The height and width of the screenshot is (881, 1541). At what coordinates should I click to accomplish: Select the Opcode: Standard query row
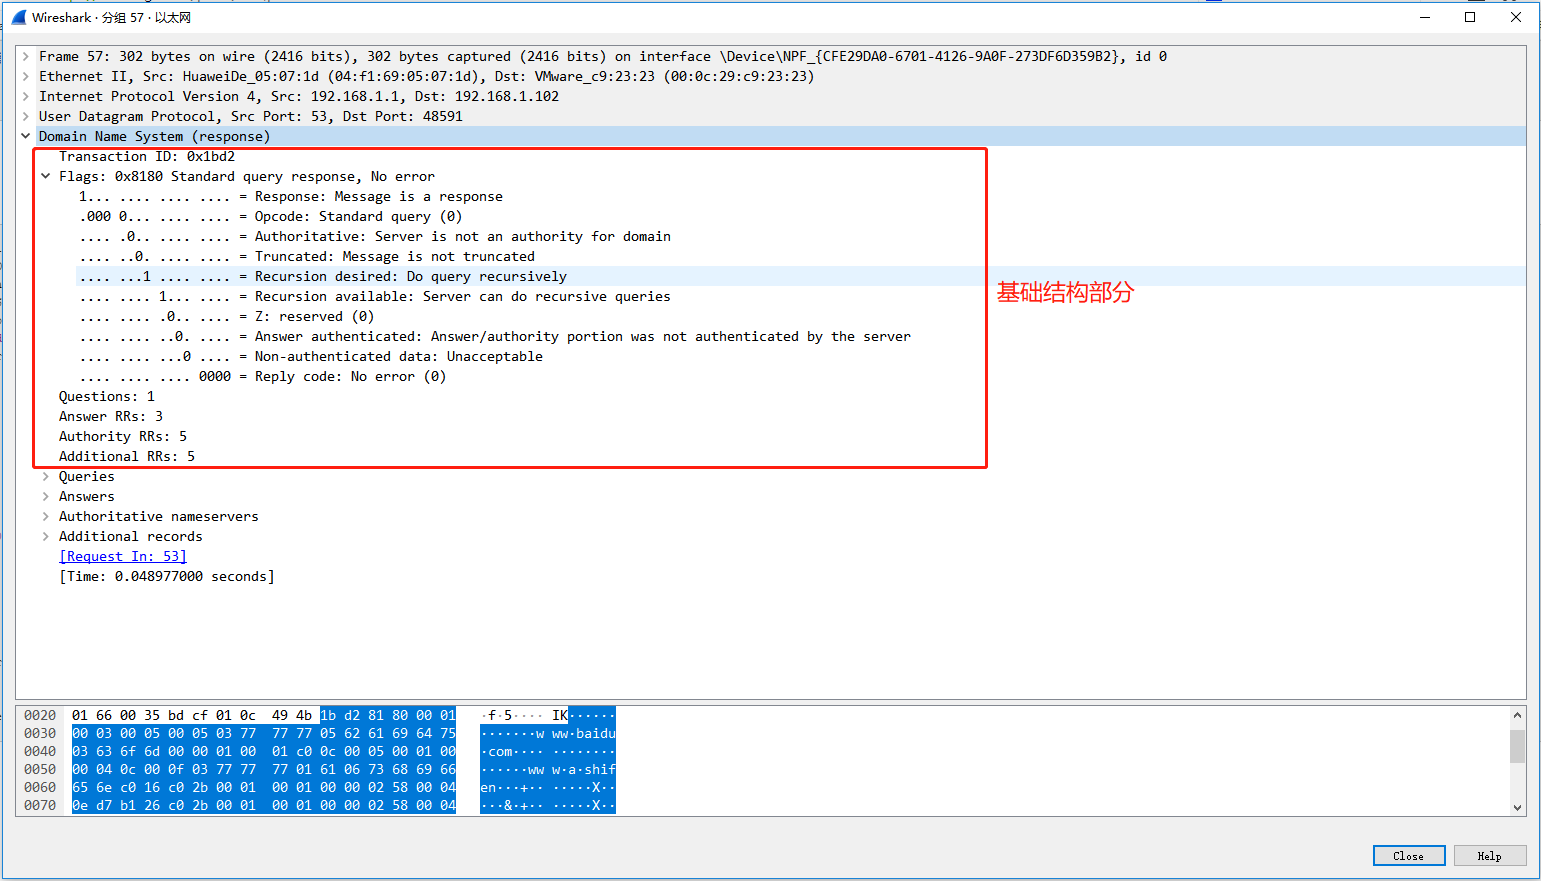tap(271, 217)
